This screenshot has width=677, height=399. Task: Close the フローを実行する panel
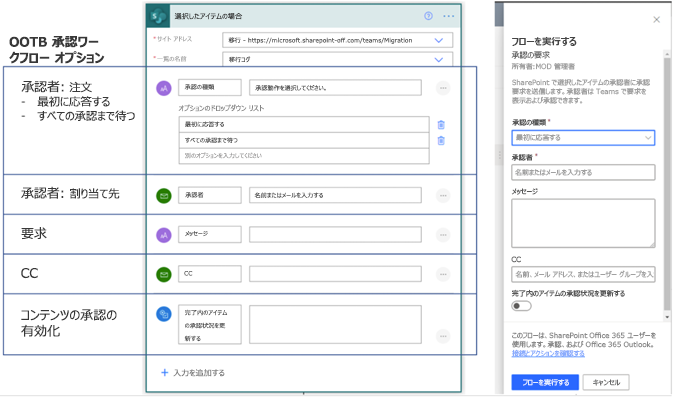656,20
